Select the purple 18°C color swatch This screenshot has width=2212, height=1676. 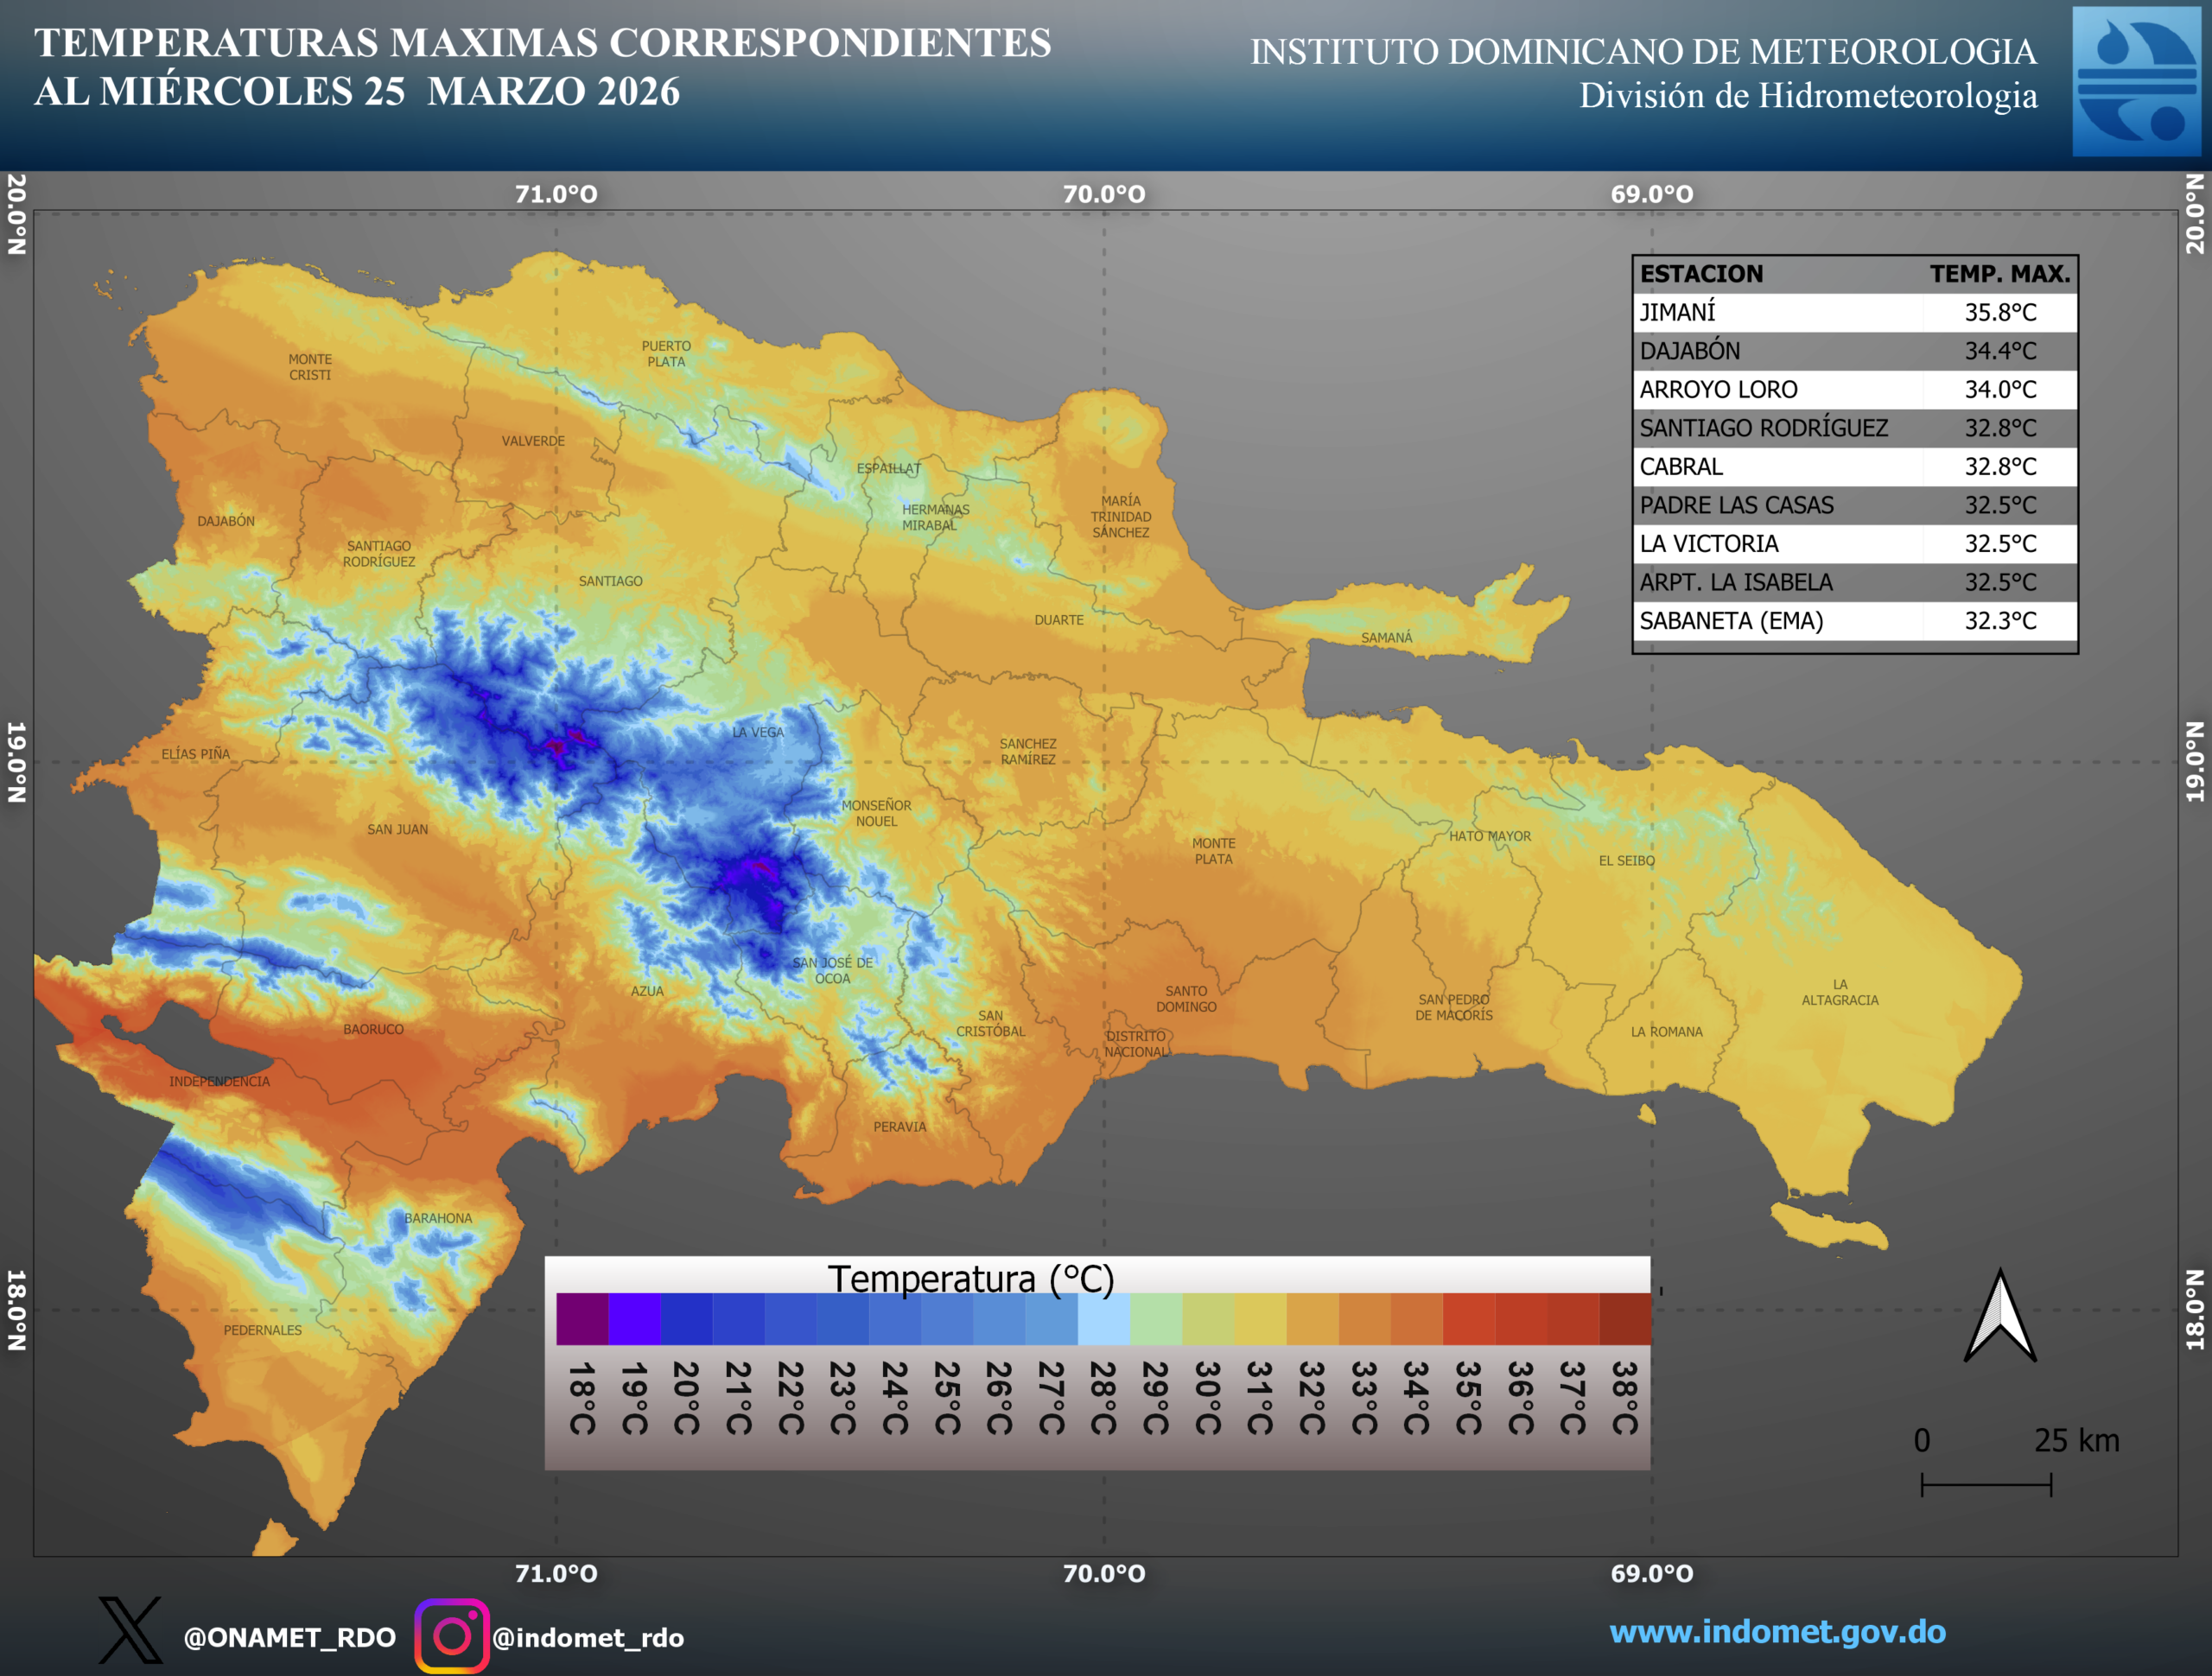pos(582,1319)
